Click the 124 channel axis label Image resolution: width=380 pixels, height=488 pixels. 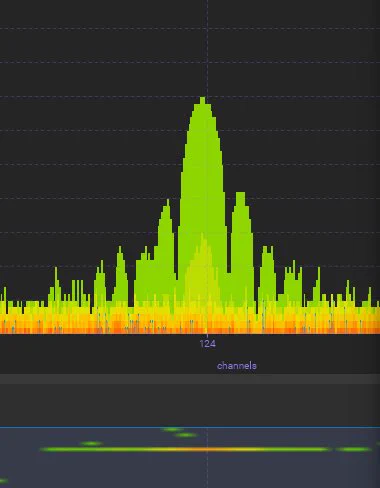coord(207,344)
